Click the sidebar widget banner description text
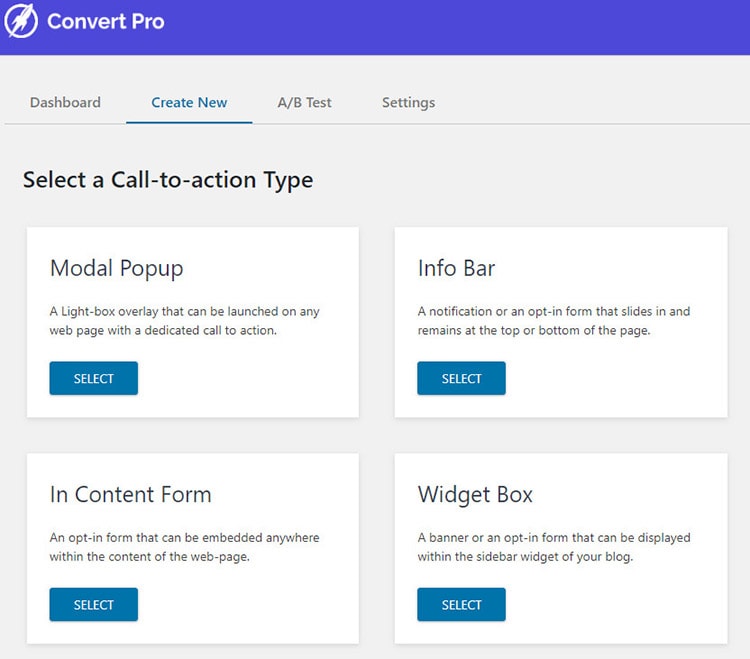Screen dimensions: 750x659 tap(553, 547)
